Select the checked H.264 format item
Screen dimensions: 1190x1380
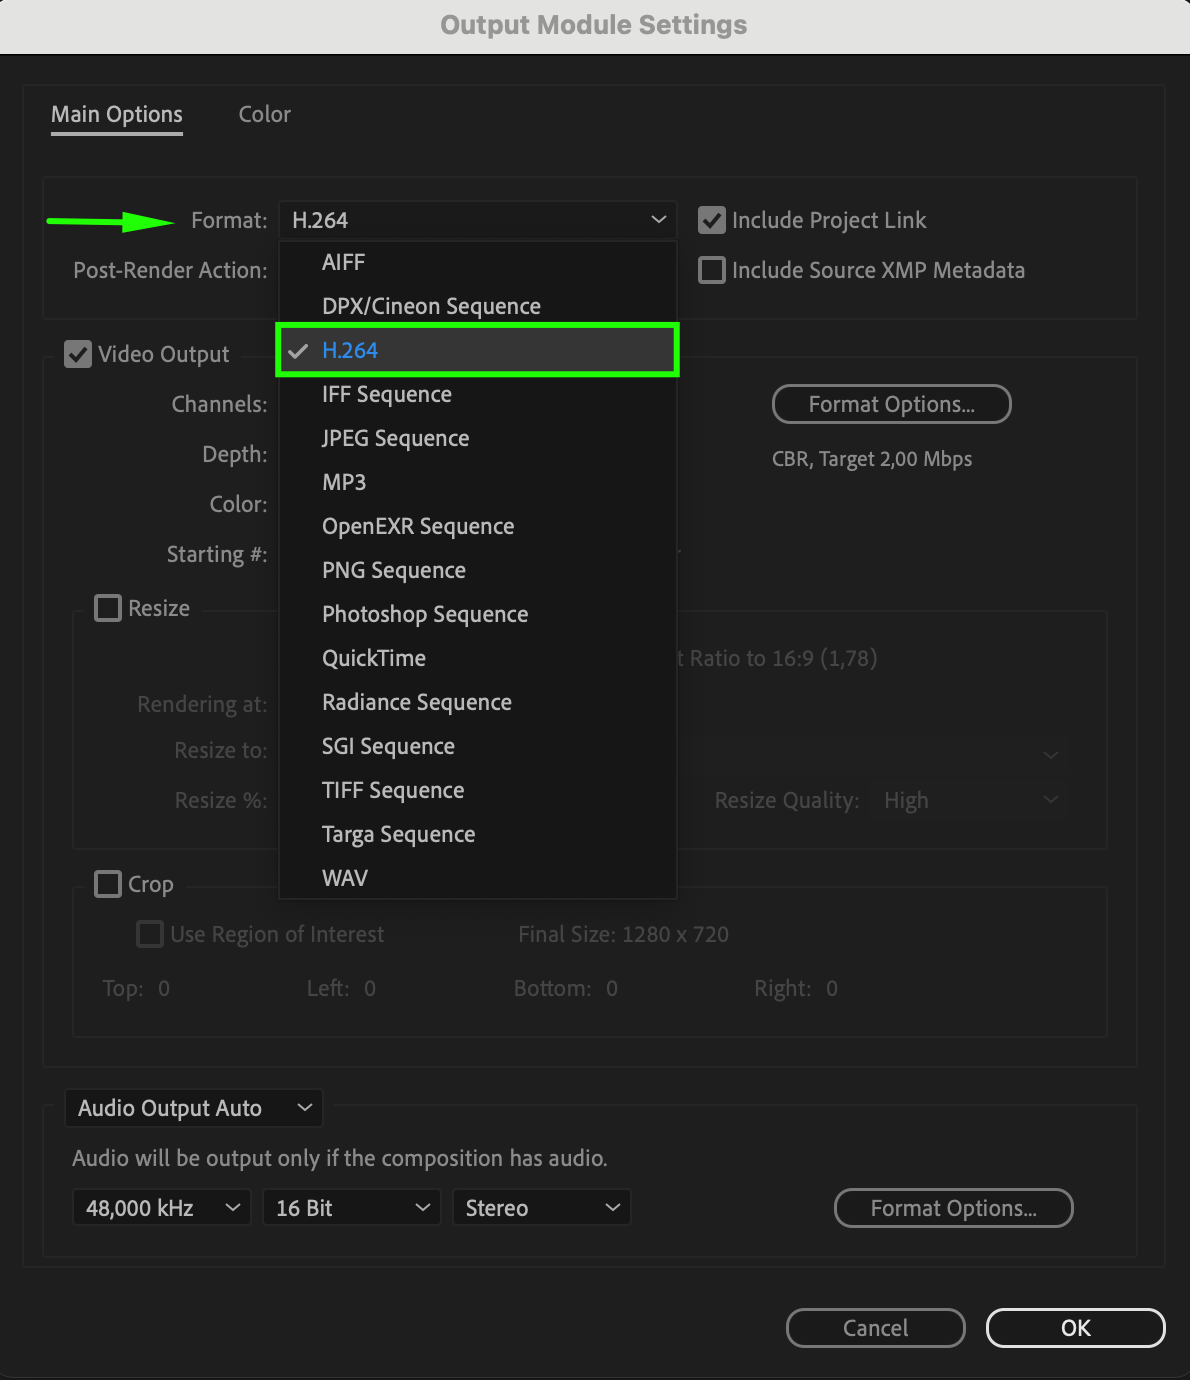(x=350, y=350)
